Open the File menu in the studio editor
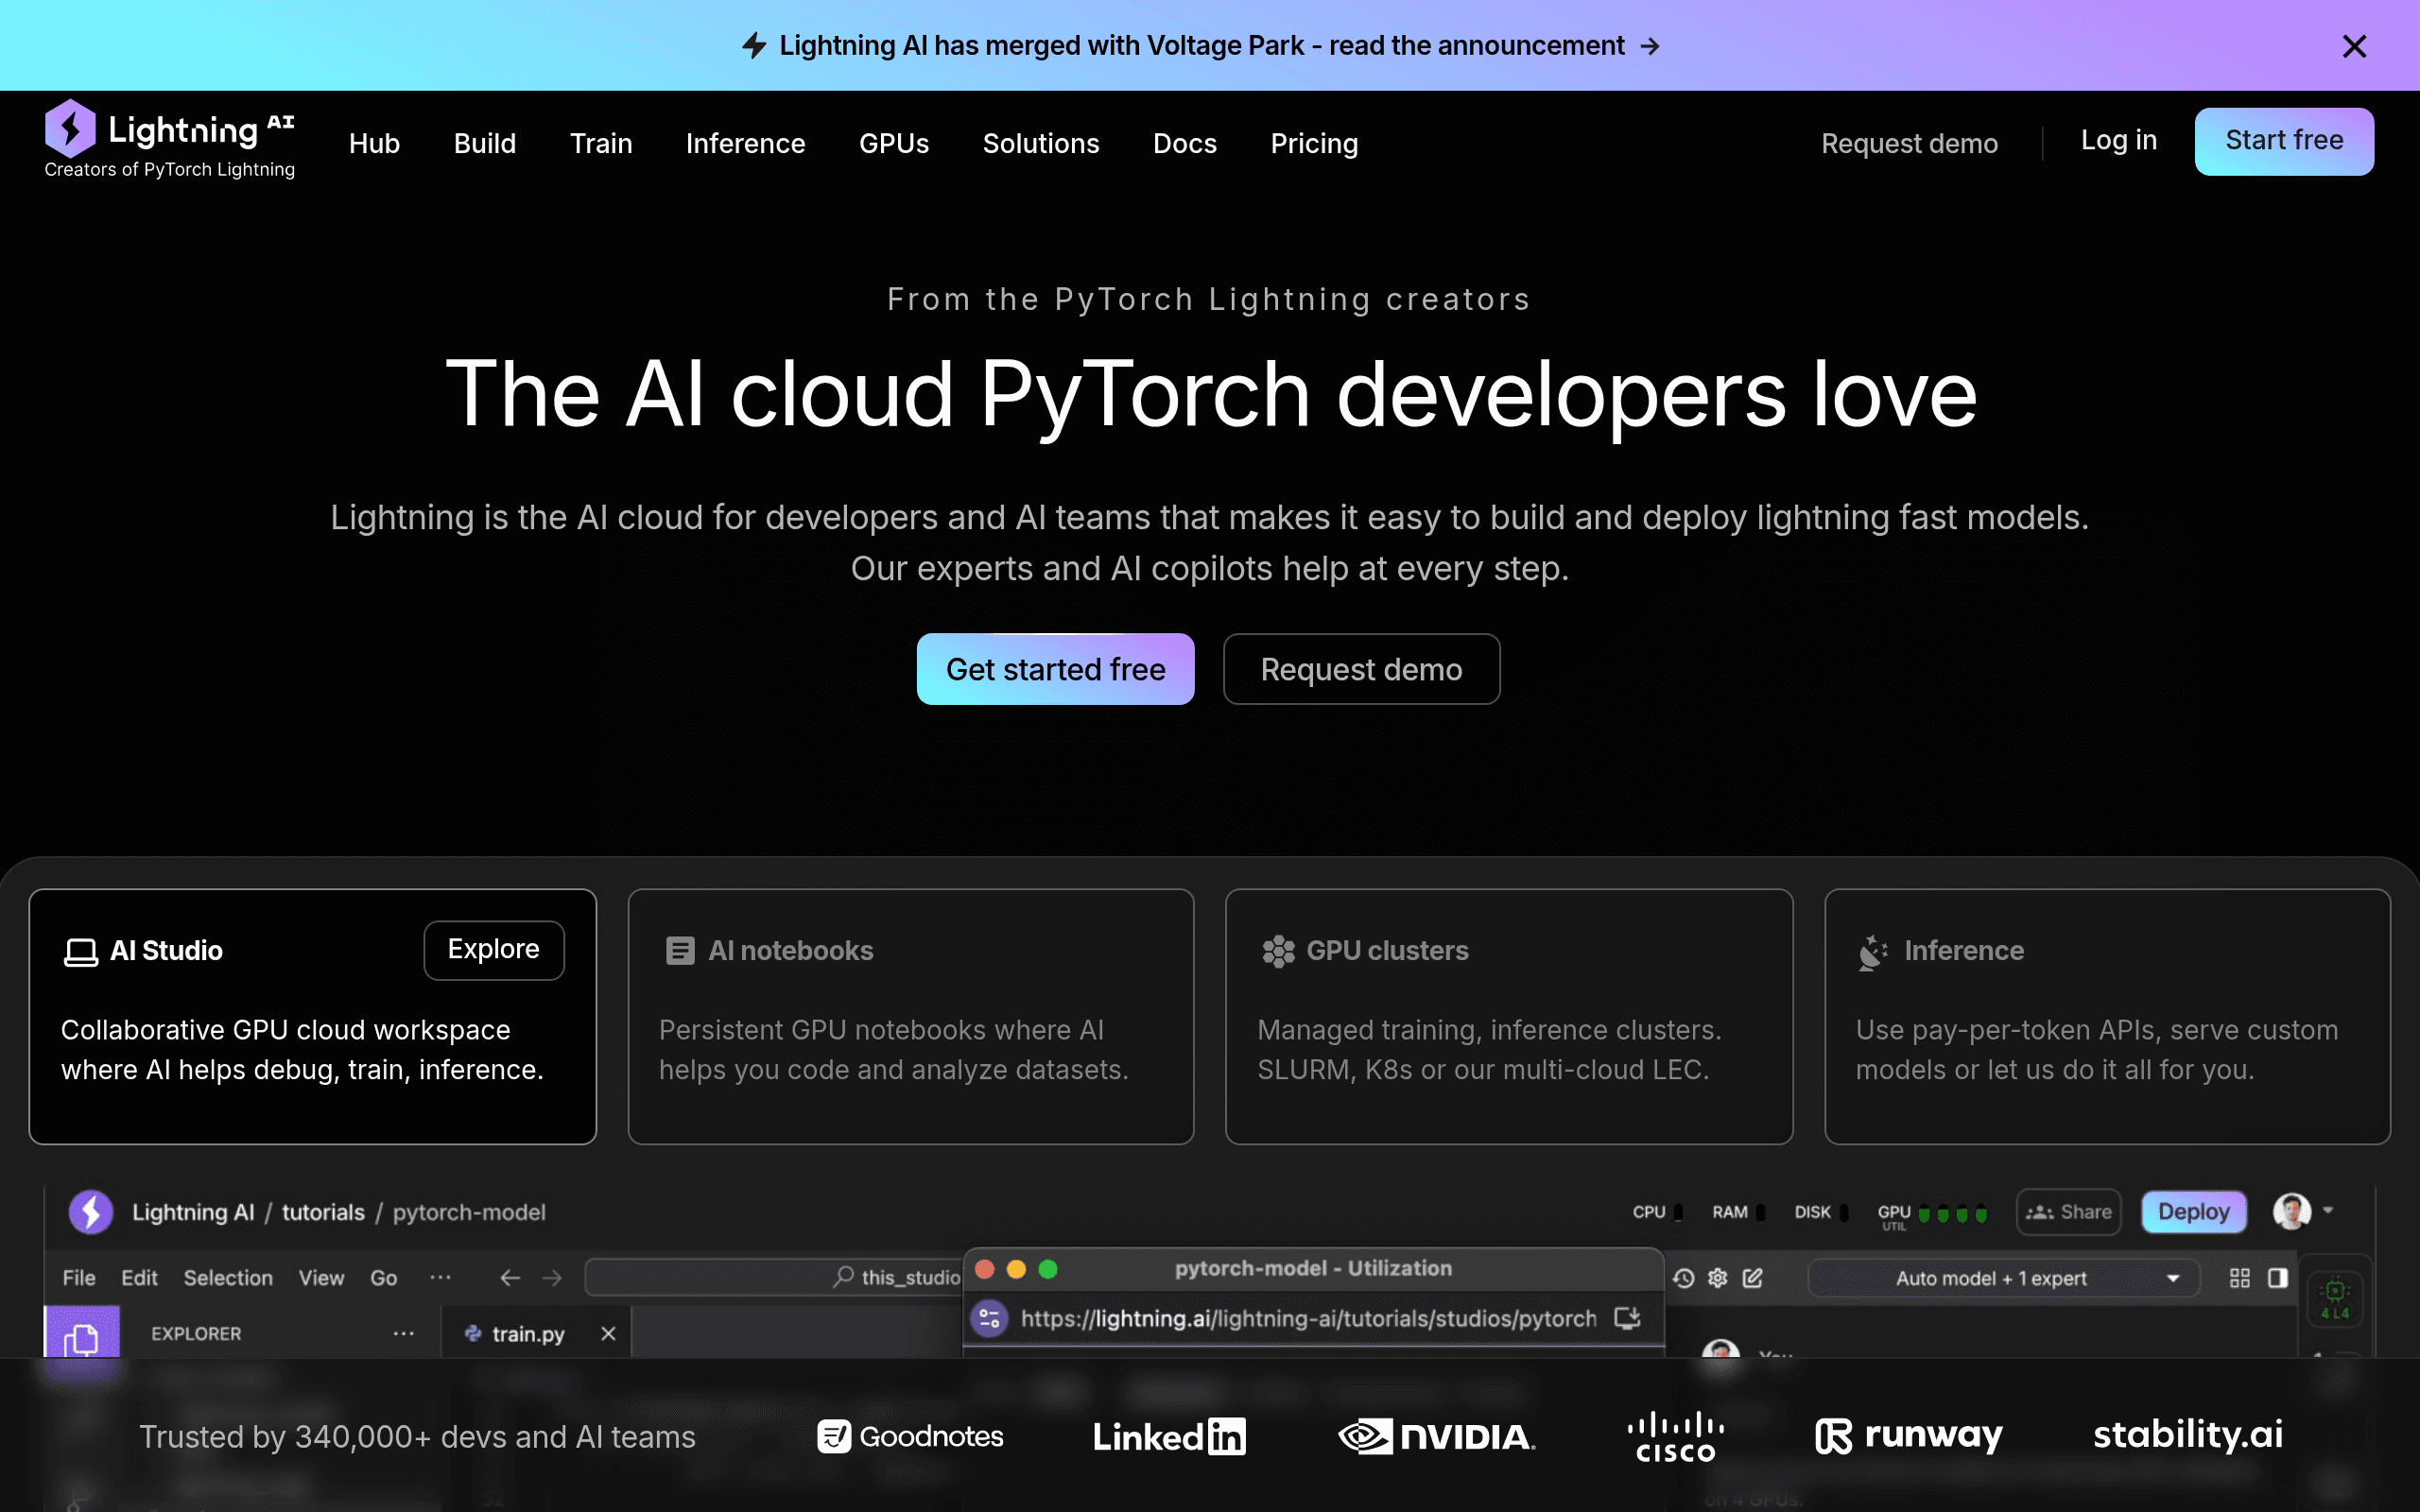Screen dimensions: 2420x1512 coord(79,1277)
